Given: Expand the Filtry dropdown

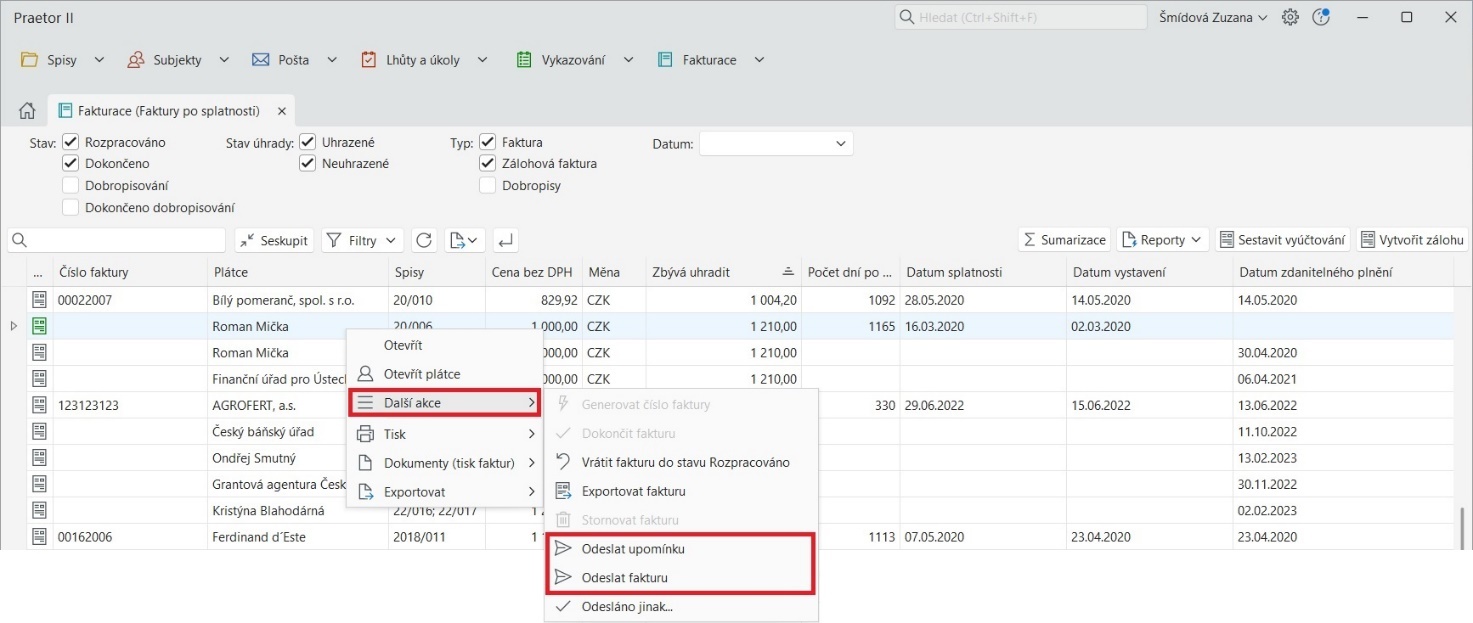Looking at the screenshot, I should click(x=361, y=240).
